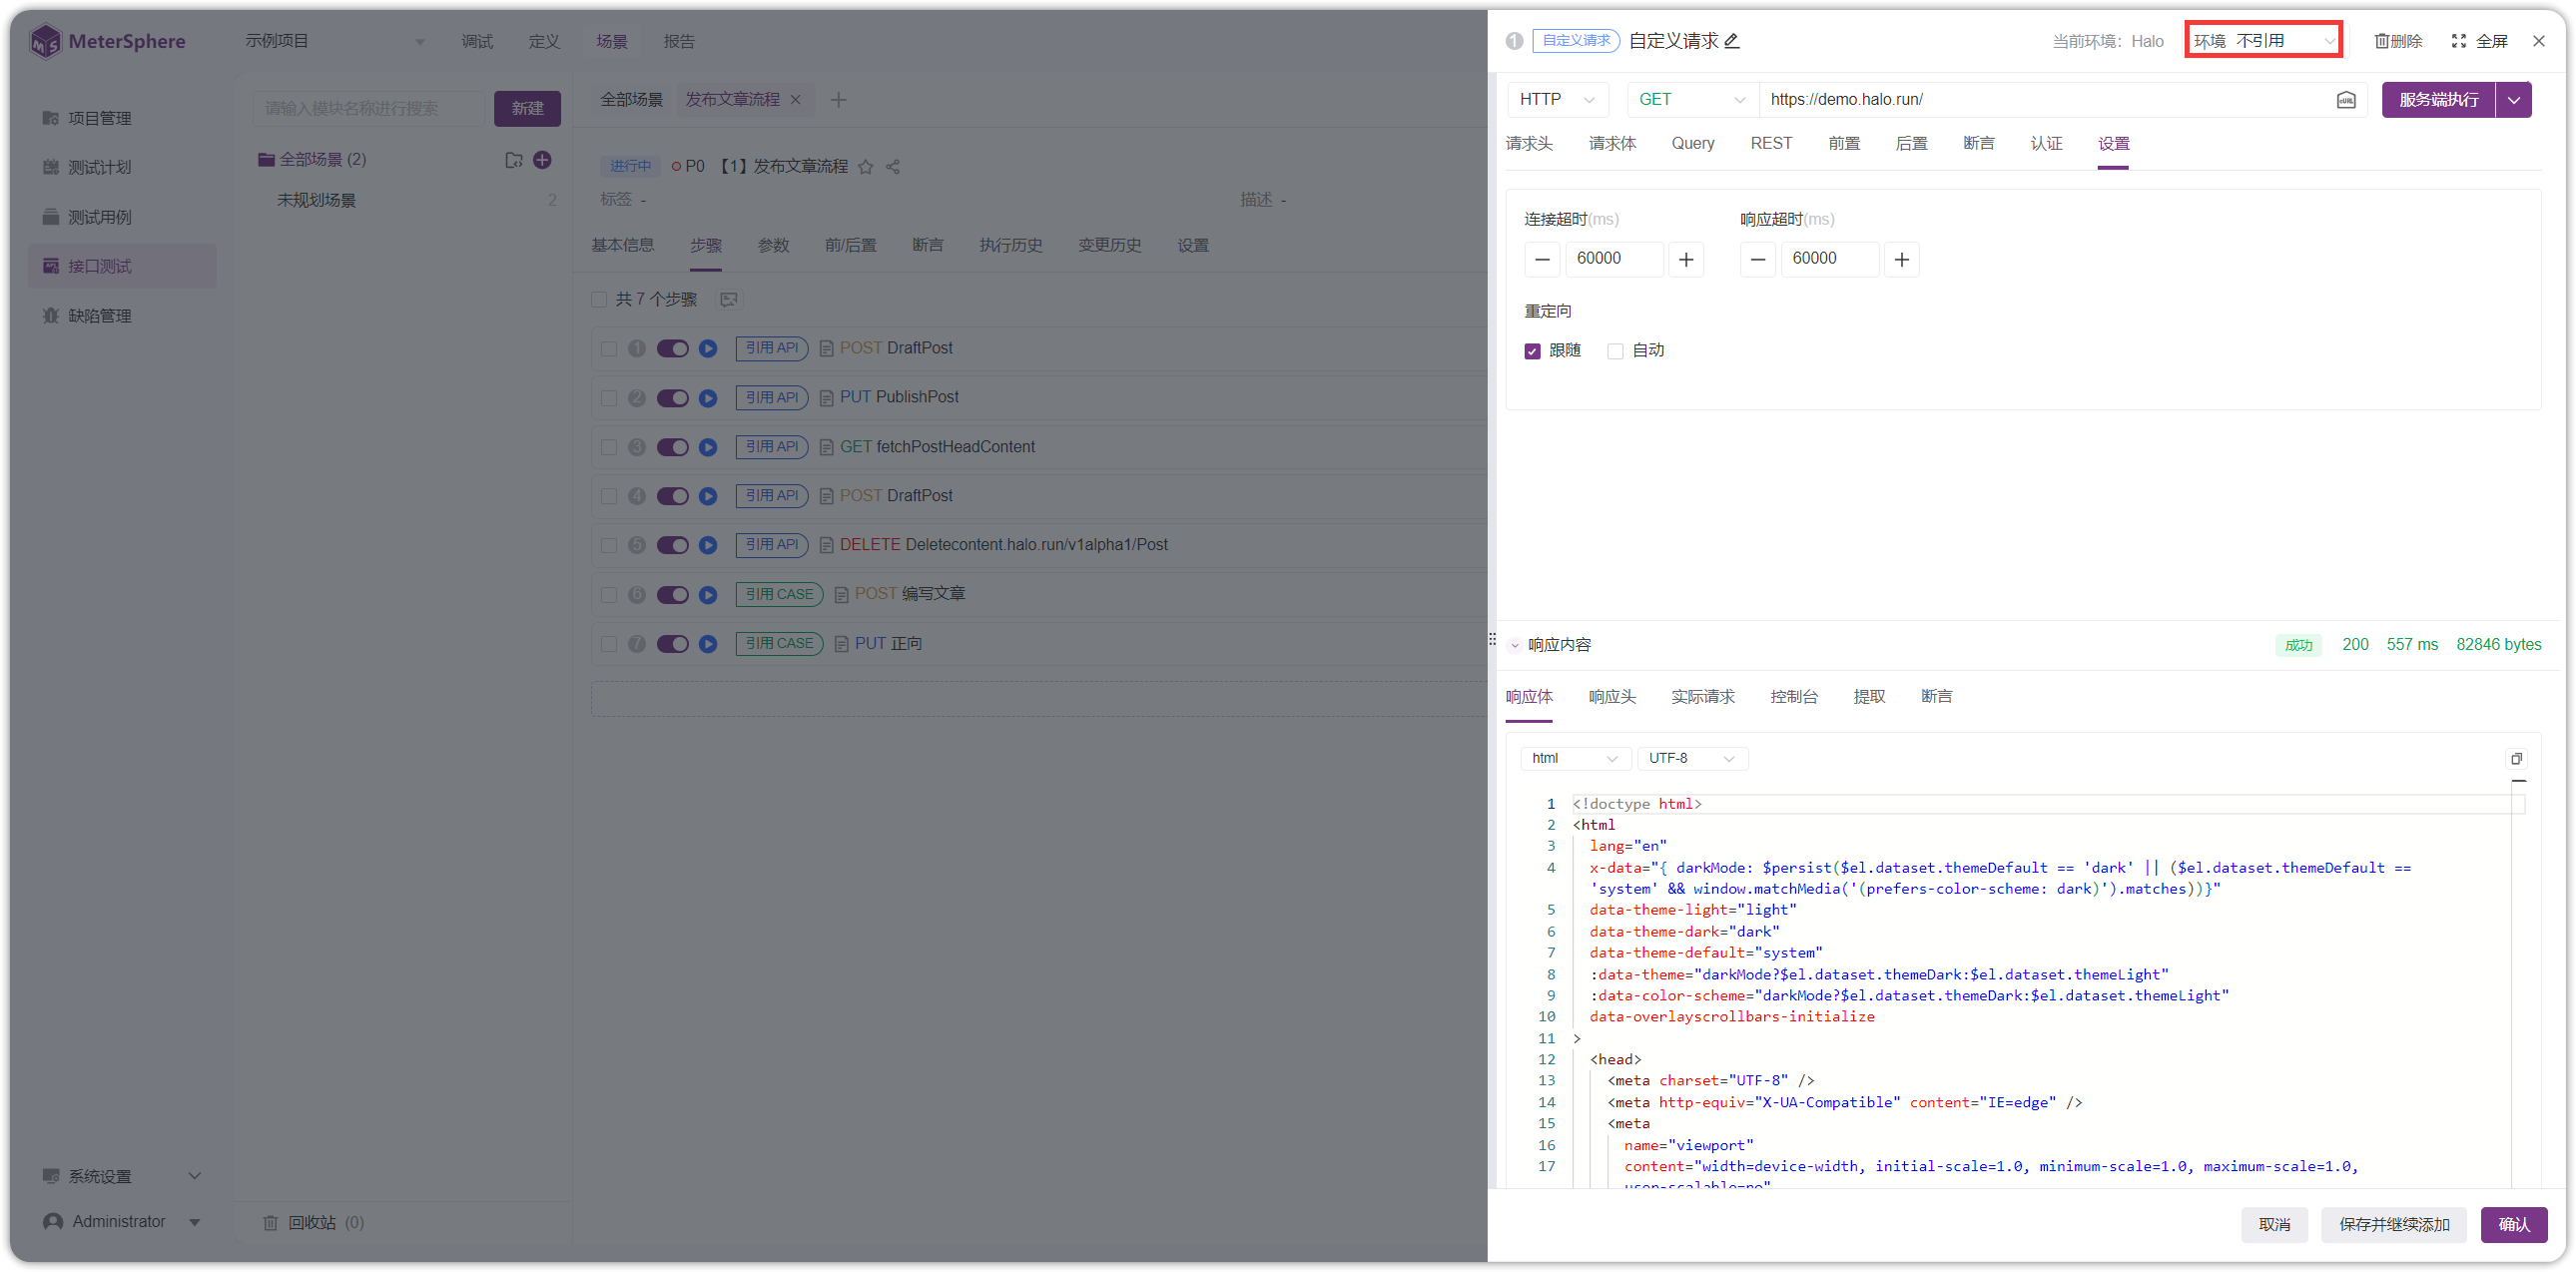2576x1272 pixels.
Task: Click the 保存并继续添加 button
Action: pyautogui.click(x=2394, y=1225)
